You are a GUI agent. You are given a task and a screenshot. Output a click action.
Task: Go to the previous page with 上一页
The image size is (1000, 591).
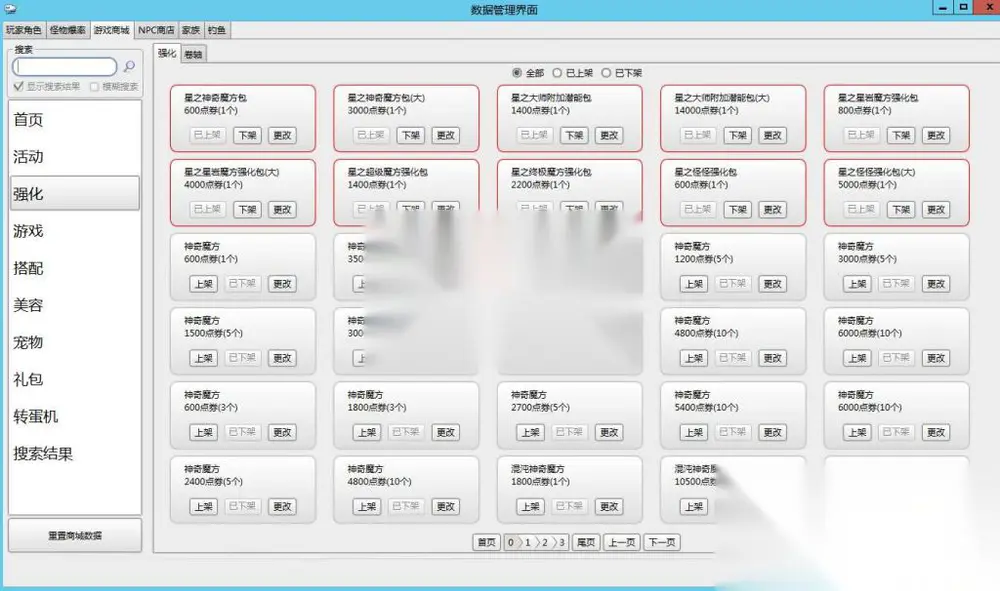coord(621,543)
